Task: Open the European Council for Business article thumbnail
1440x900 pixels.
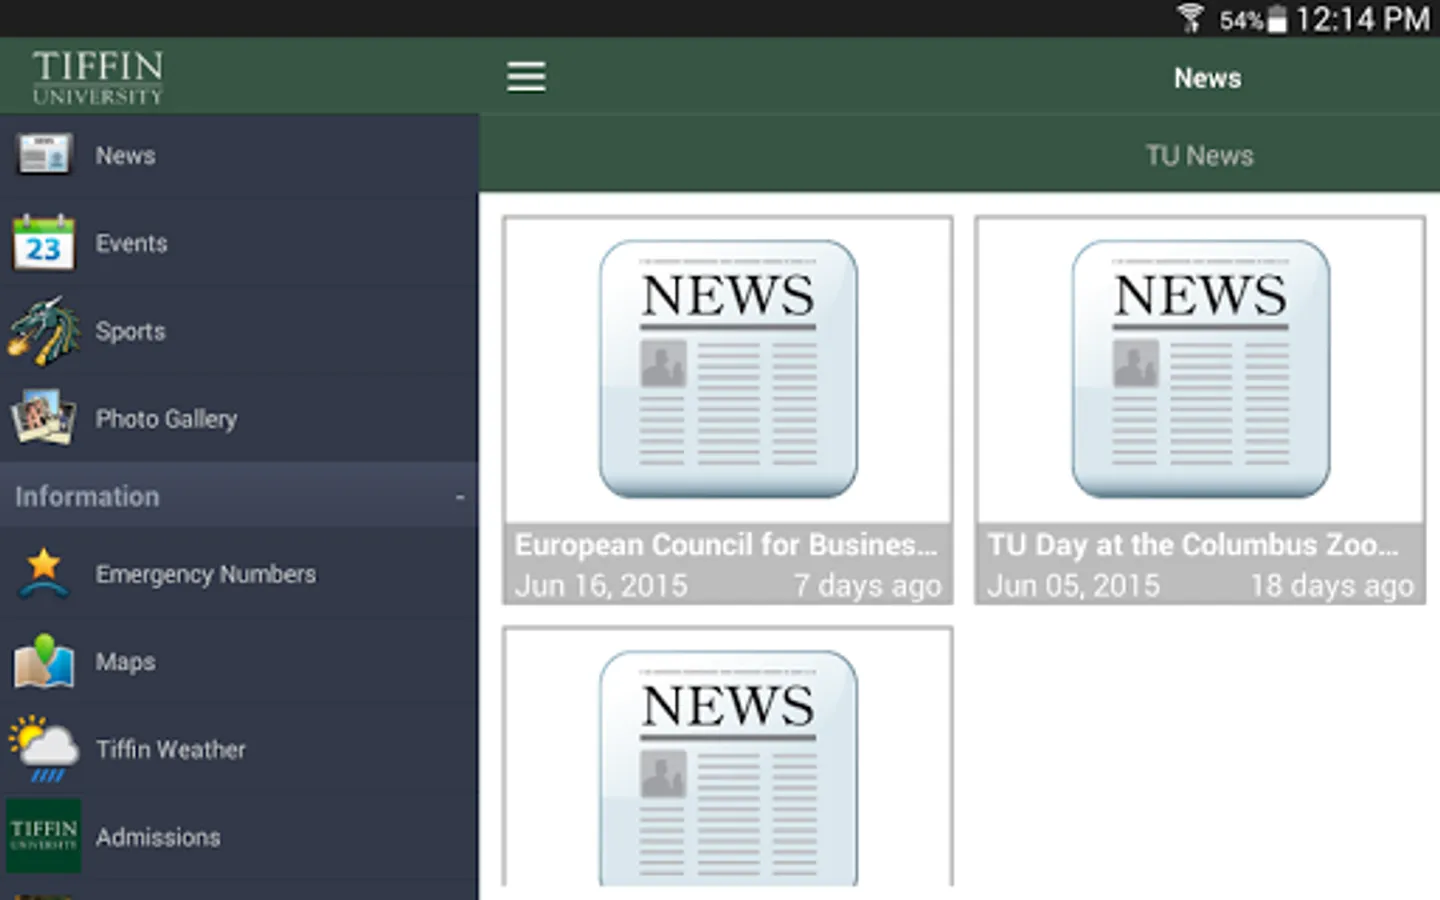Action: tap(728, 368)
